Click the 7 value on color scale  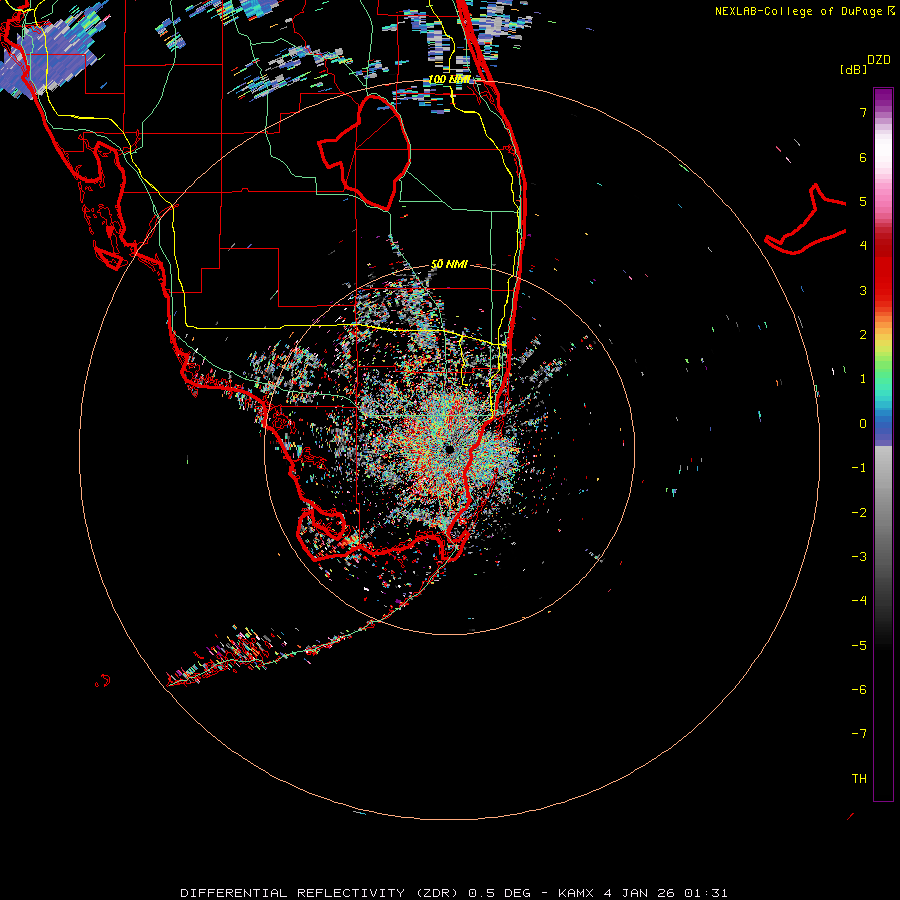[x=863, y=112]
